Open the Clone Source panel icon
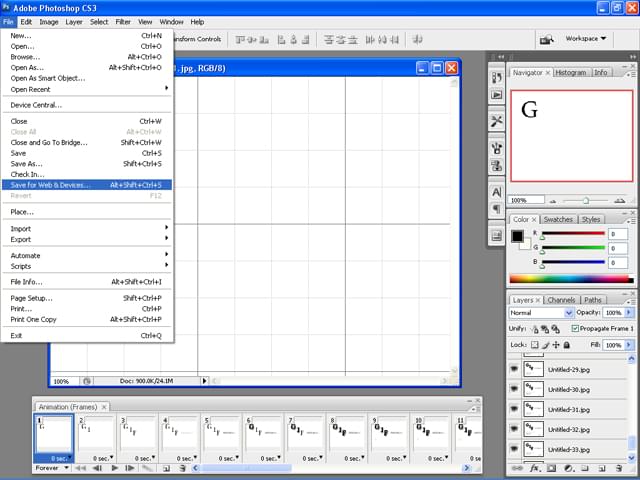Screen dimensions: 640x480 tap(496, 166)
